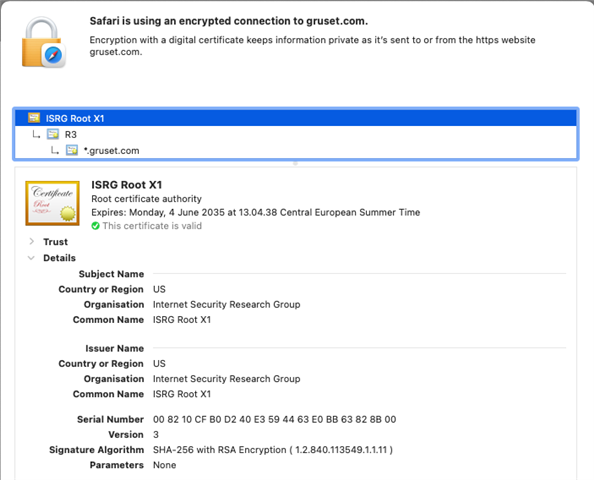Click the split divider handle below chain
This screenshot has width=594, height=480.
pos(295,163)
